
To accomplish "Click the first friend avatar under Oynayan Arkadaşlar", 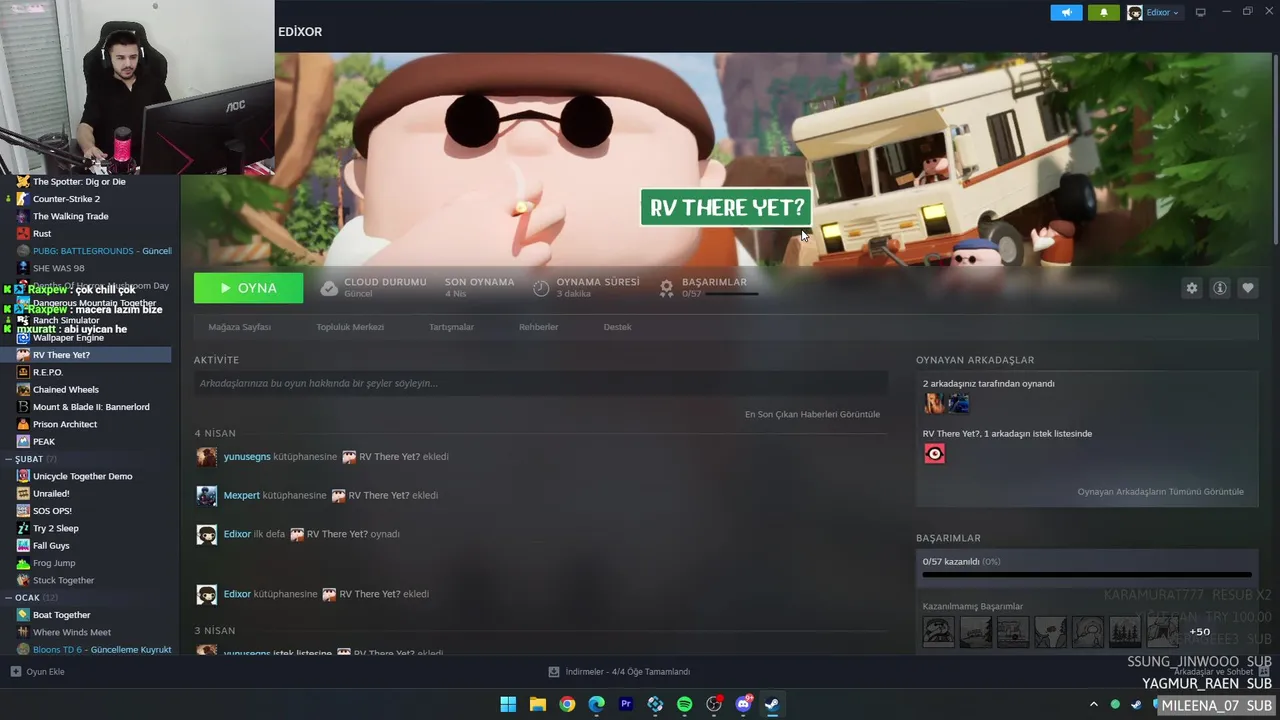I will click(x=934, y=403).
